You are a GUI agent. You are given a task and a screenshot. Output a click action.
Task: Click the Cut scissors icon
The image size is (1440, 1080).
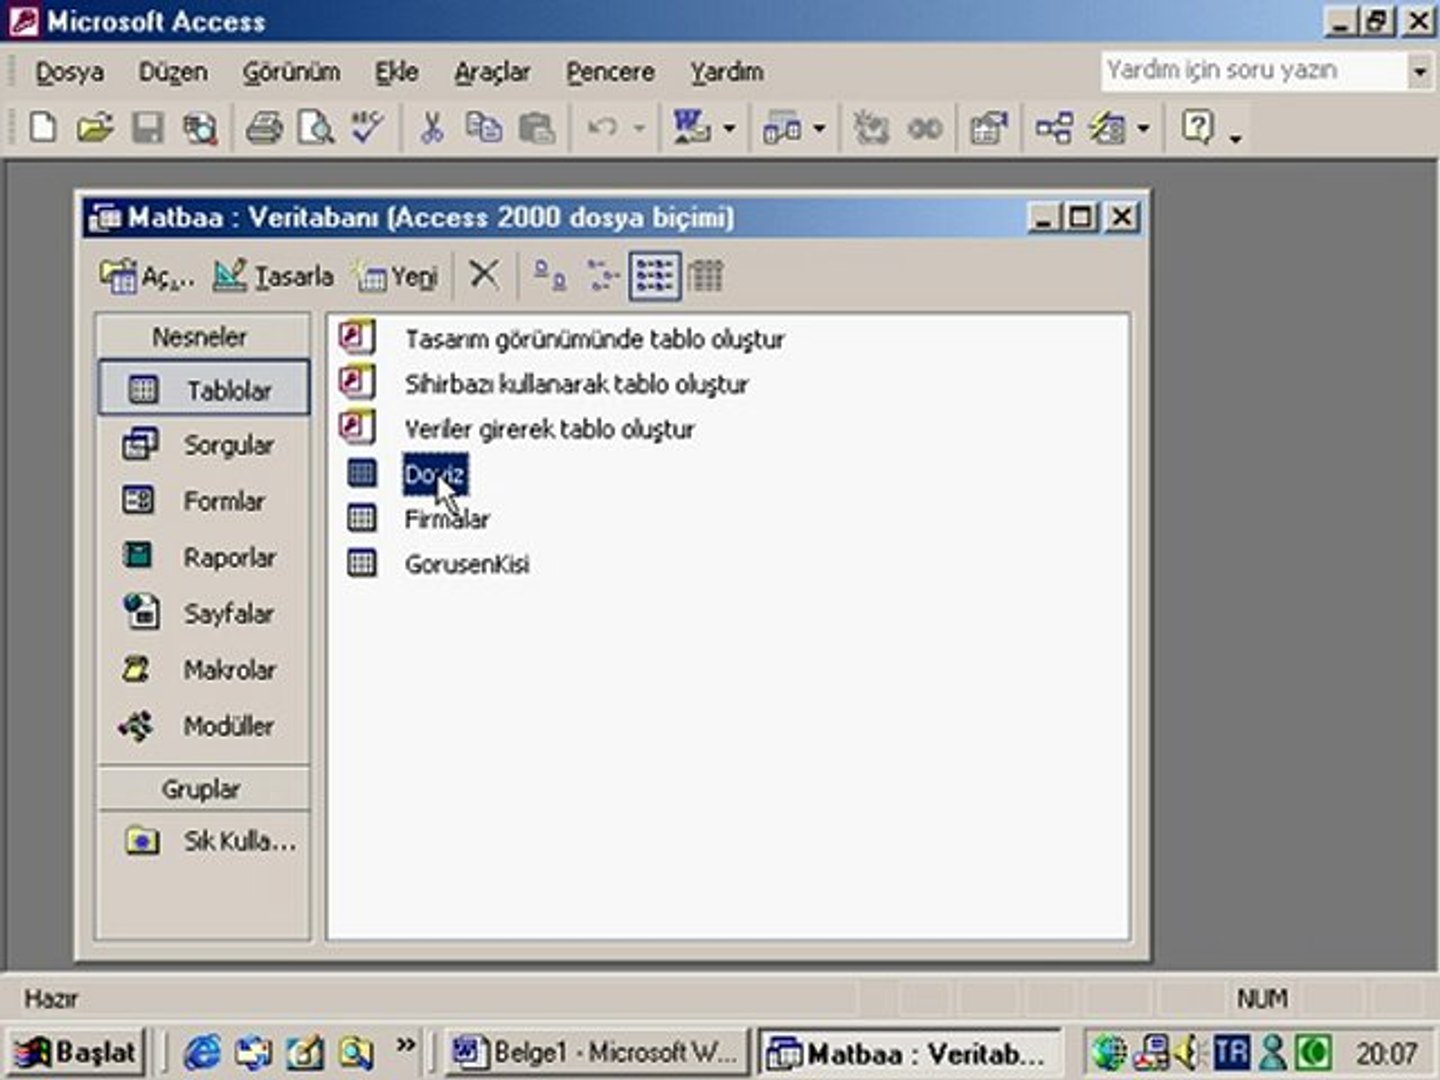(x=432, y=128)
